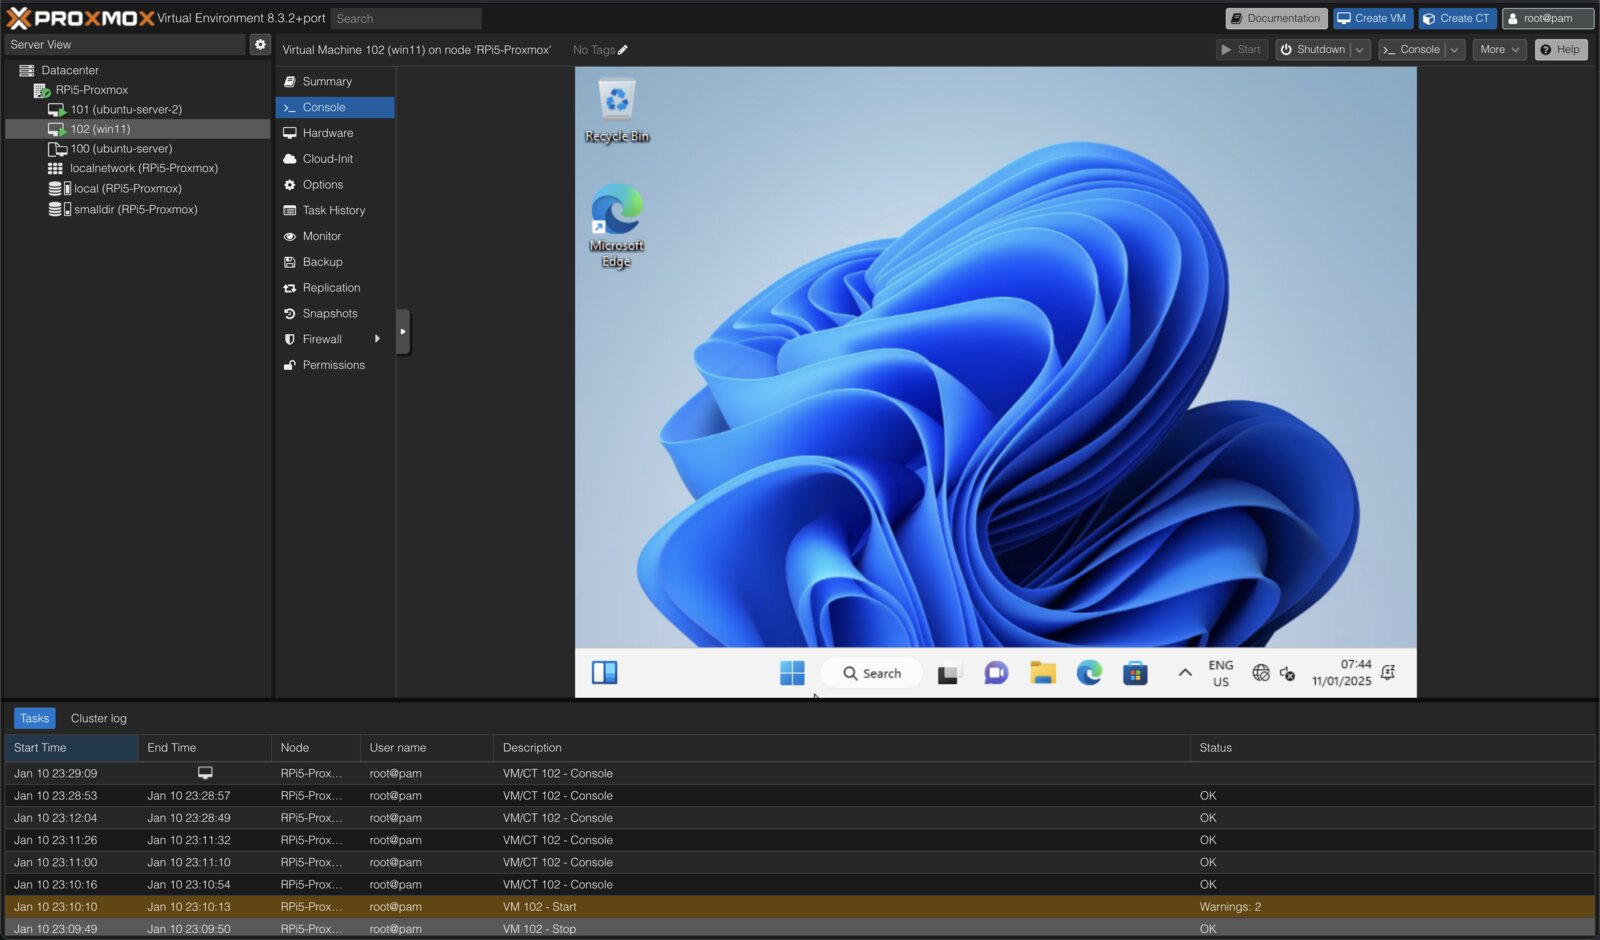The image size is (1600, 940).
Task: Click the toolbar Console button
Action: pyautogui.click(x=1412, y=50)
